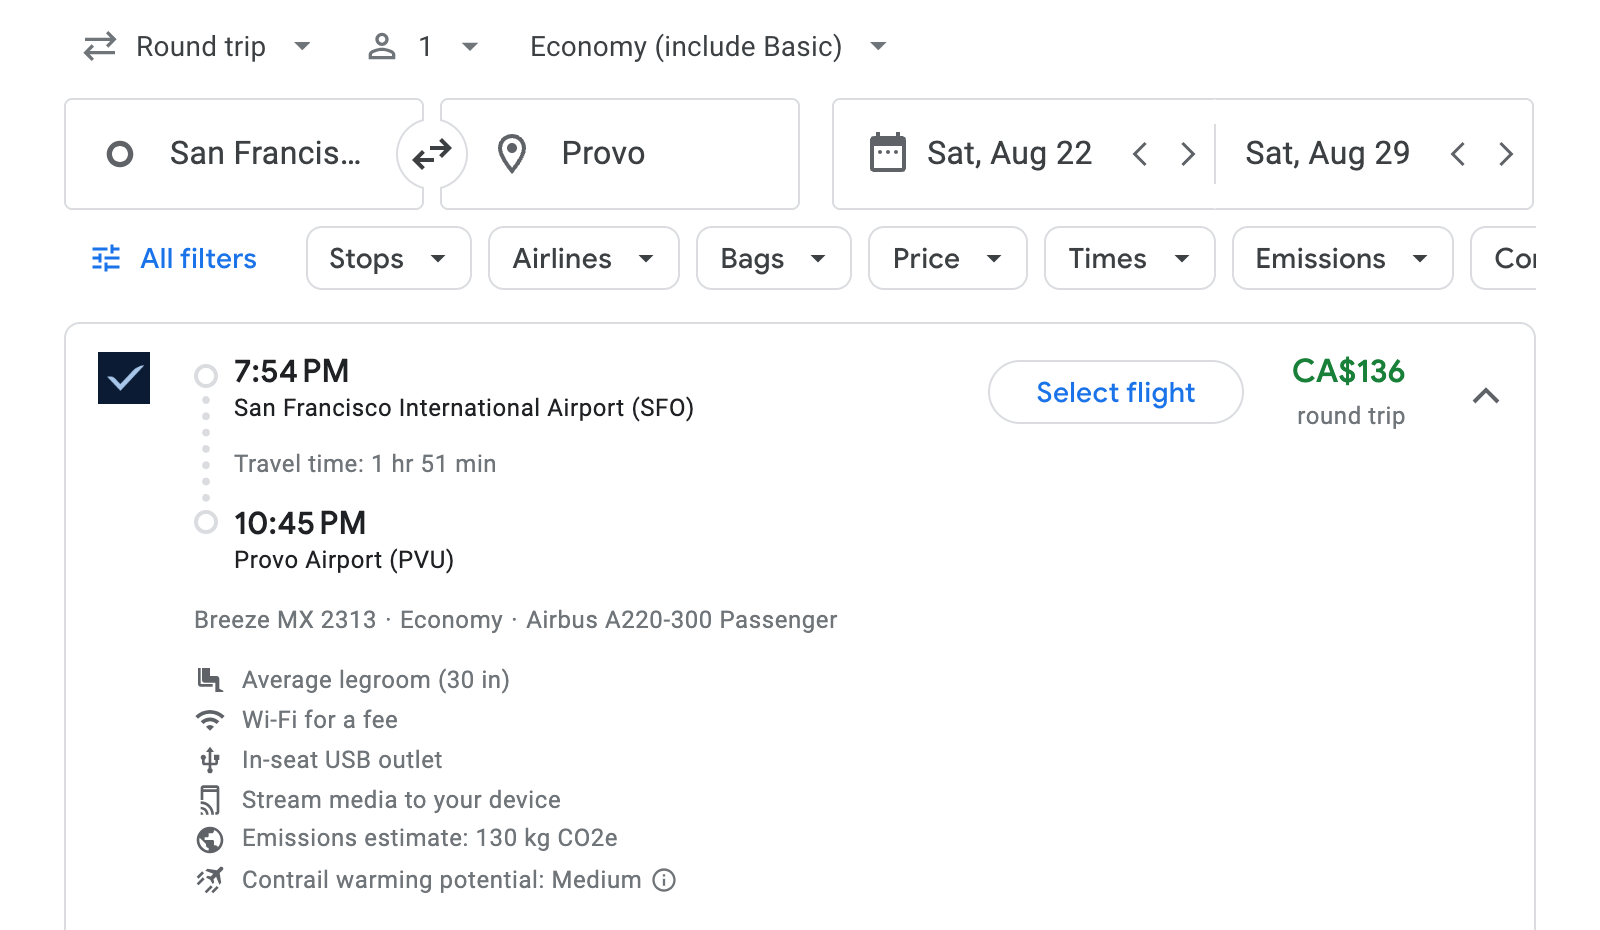Open the Airlines filter dropdown

583,258
